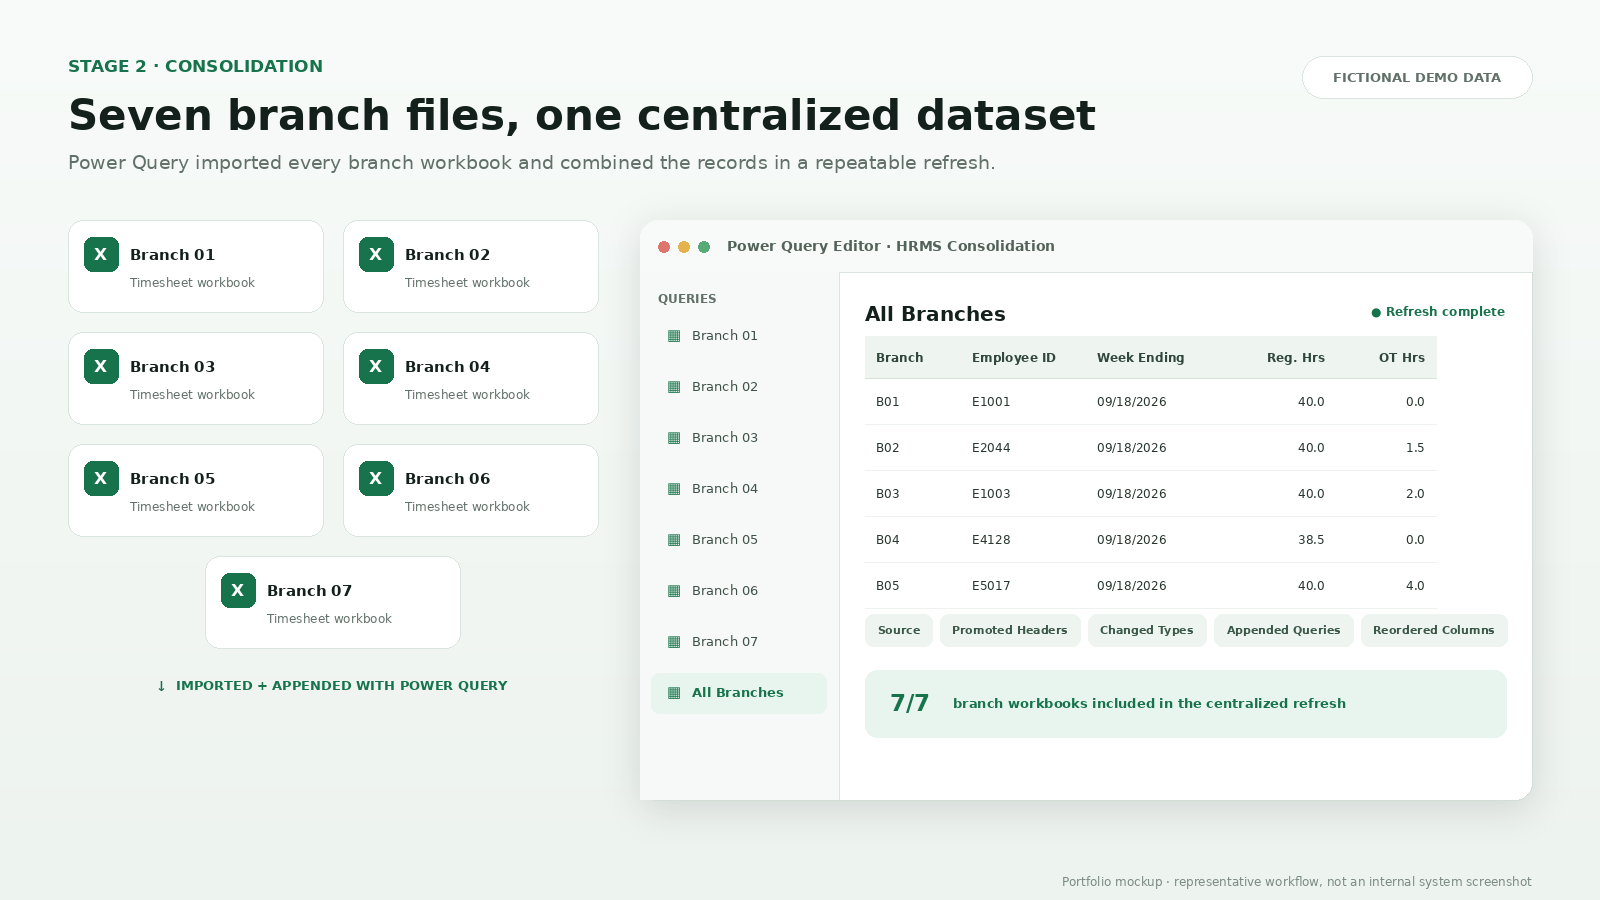Click the OT Hrs column header
The height and width of the screenshot is (900, 1600).
tap(1402, 357)
